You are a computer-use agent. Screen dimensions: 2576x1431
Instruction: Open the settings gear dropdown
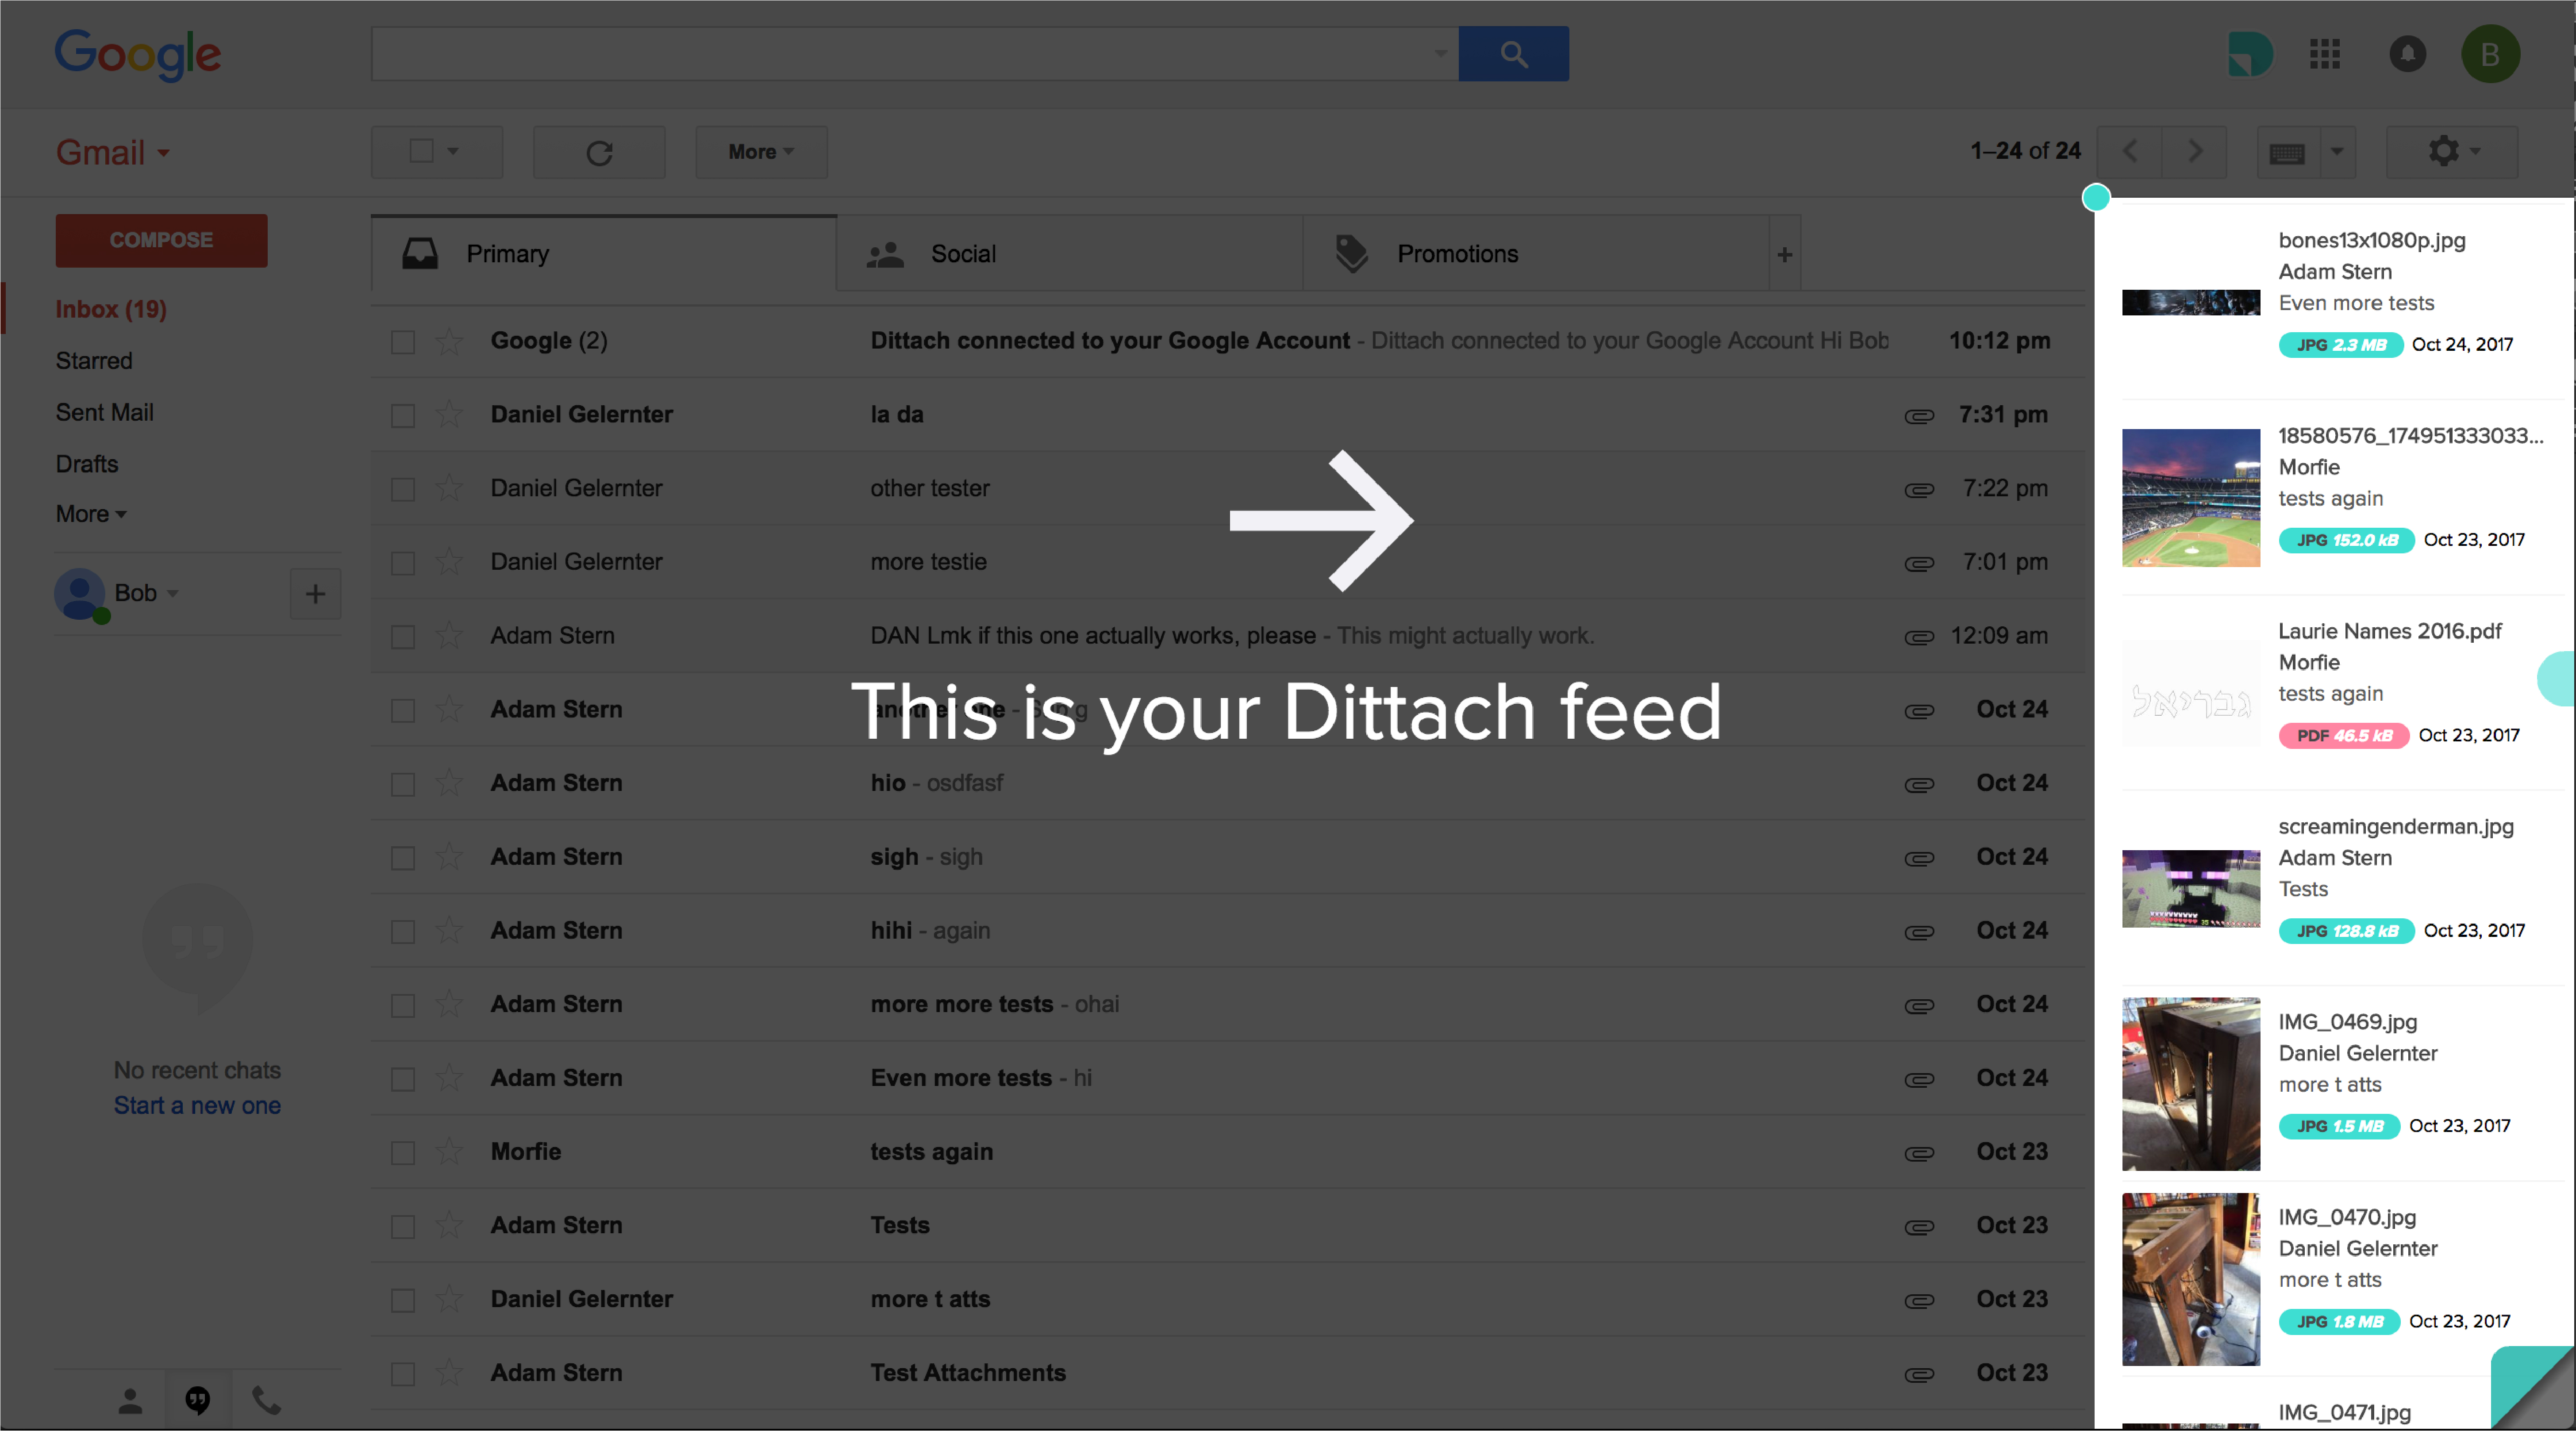pyautogui.click(x=2452, y=152)
